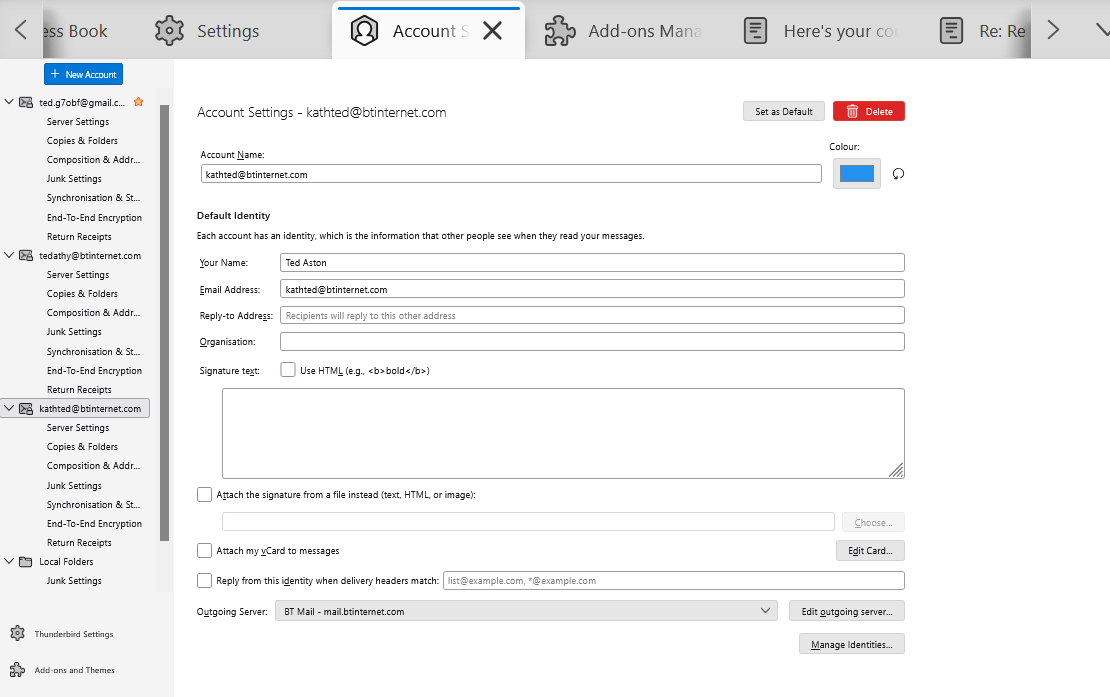The image size is (1110, 697).
Task: Open the account Colour swatch picker
Action: click(856, 174)
